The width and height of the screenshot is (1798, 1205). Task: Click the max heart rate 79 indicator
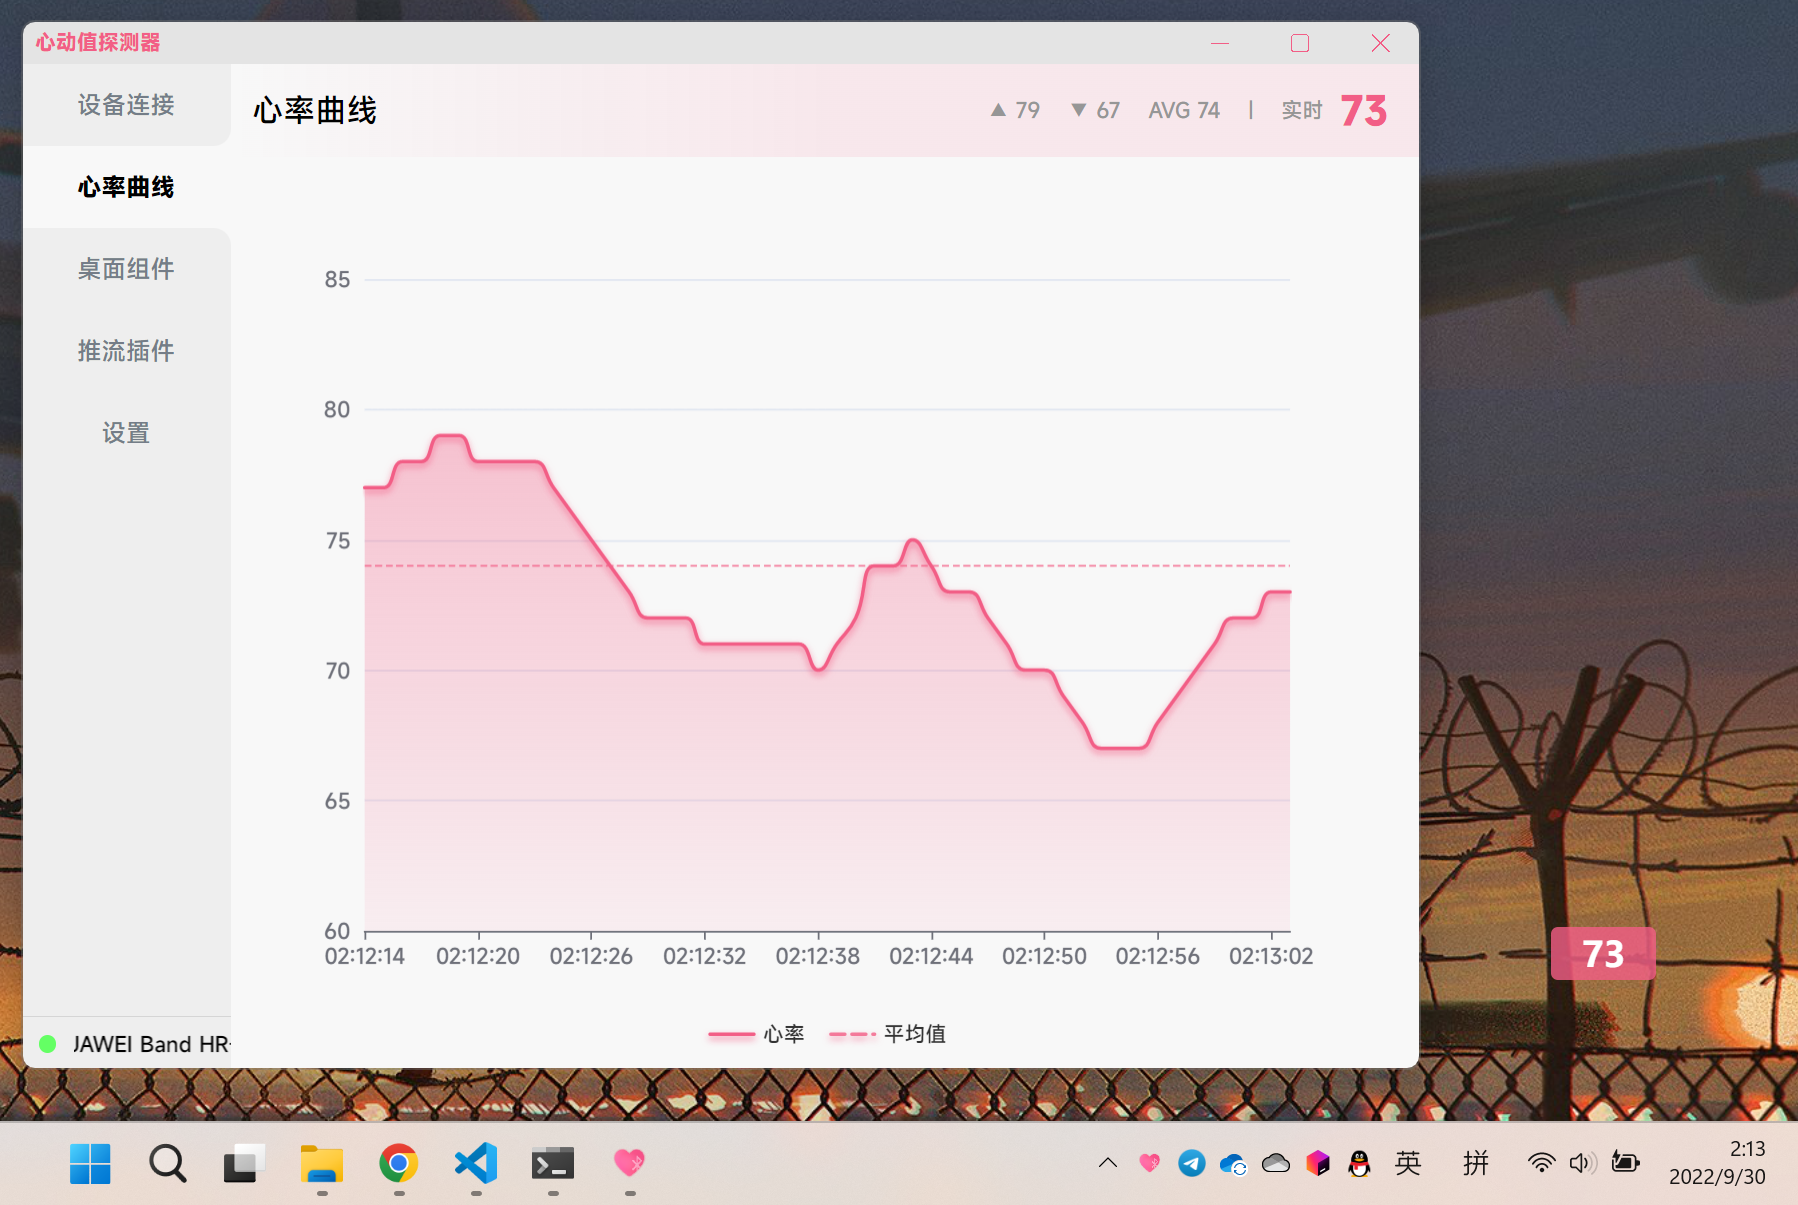[1015, 110]
